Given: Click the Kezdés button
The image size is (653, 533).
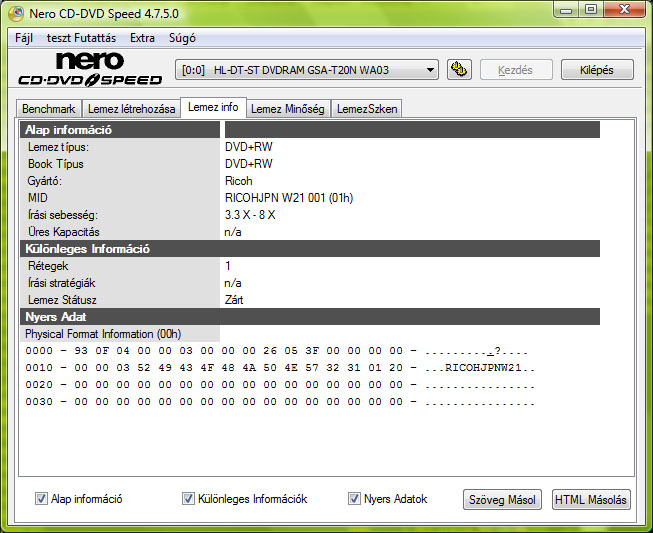Looking at the screenshot, I should click(x=516, y=70).
